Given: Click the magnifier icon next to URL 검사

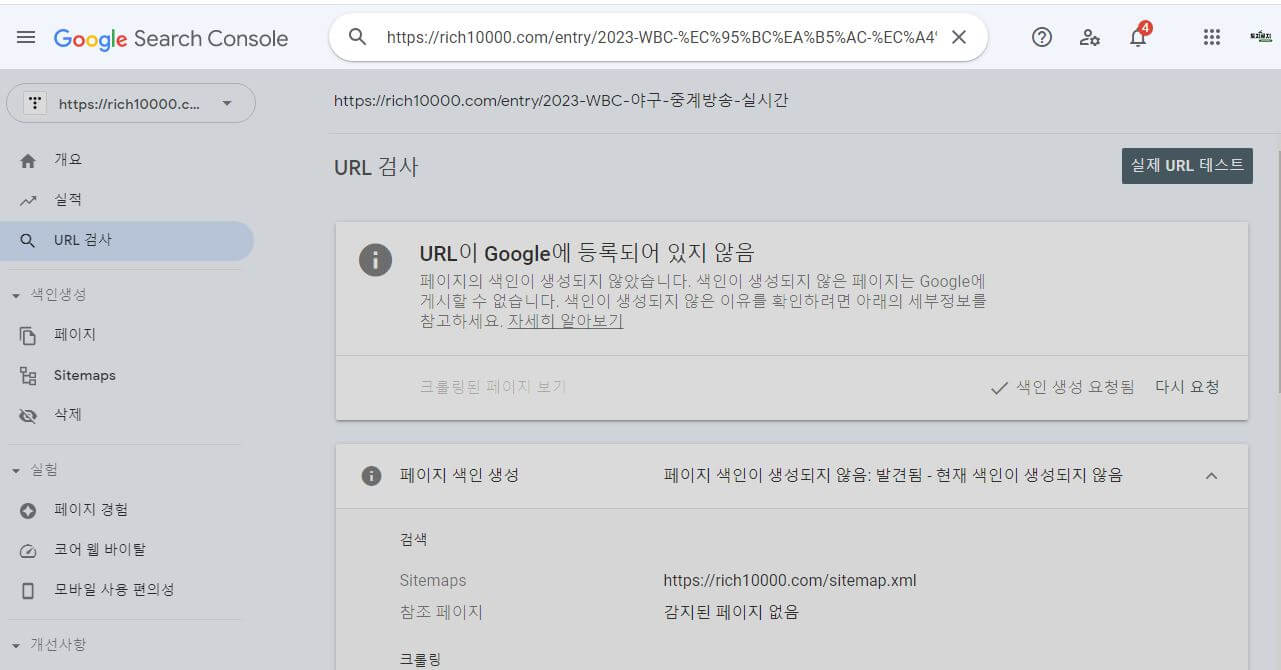Looking at the screenshot, I should (28, 241).
